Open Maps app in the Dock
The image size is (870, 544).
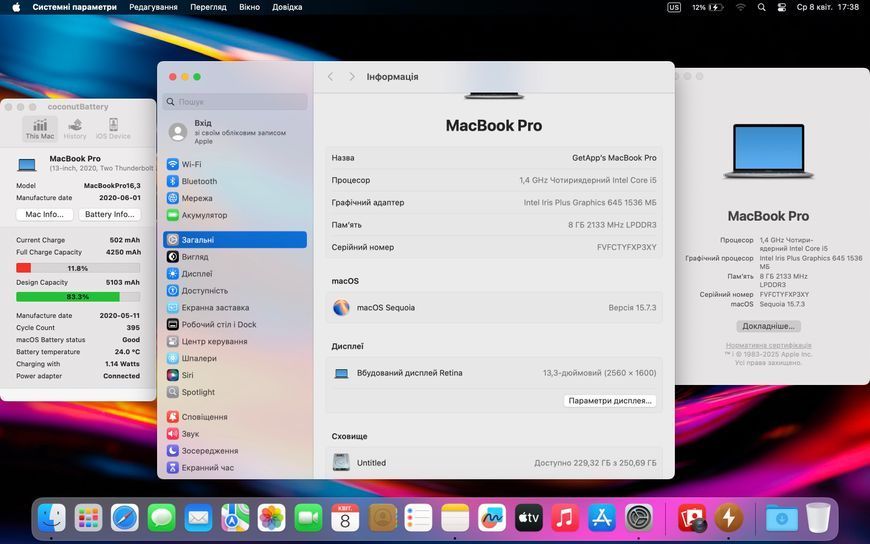[235, 518]
